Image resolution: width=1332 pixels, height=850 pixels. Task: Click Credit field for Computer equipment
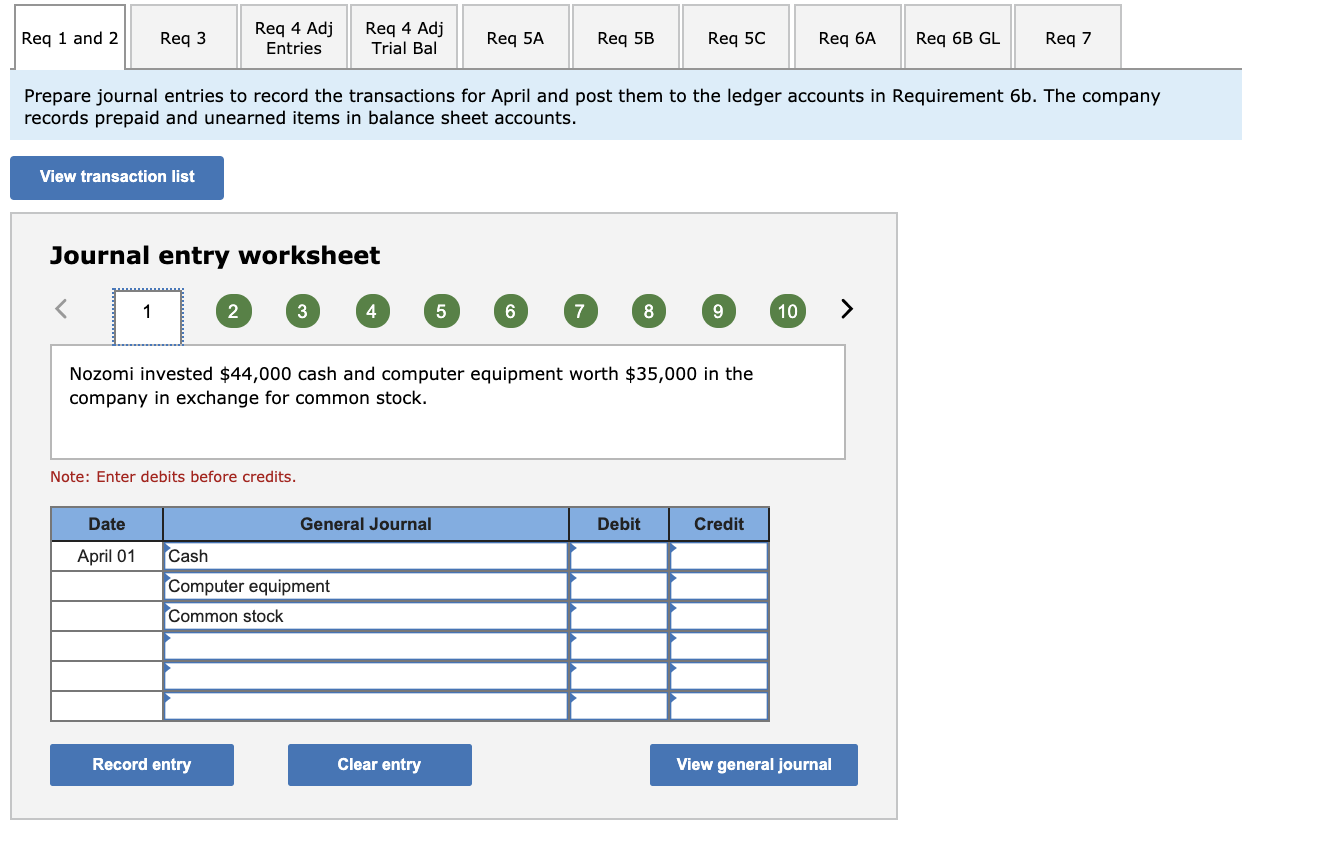coord(719,586)
